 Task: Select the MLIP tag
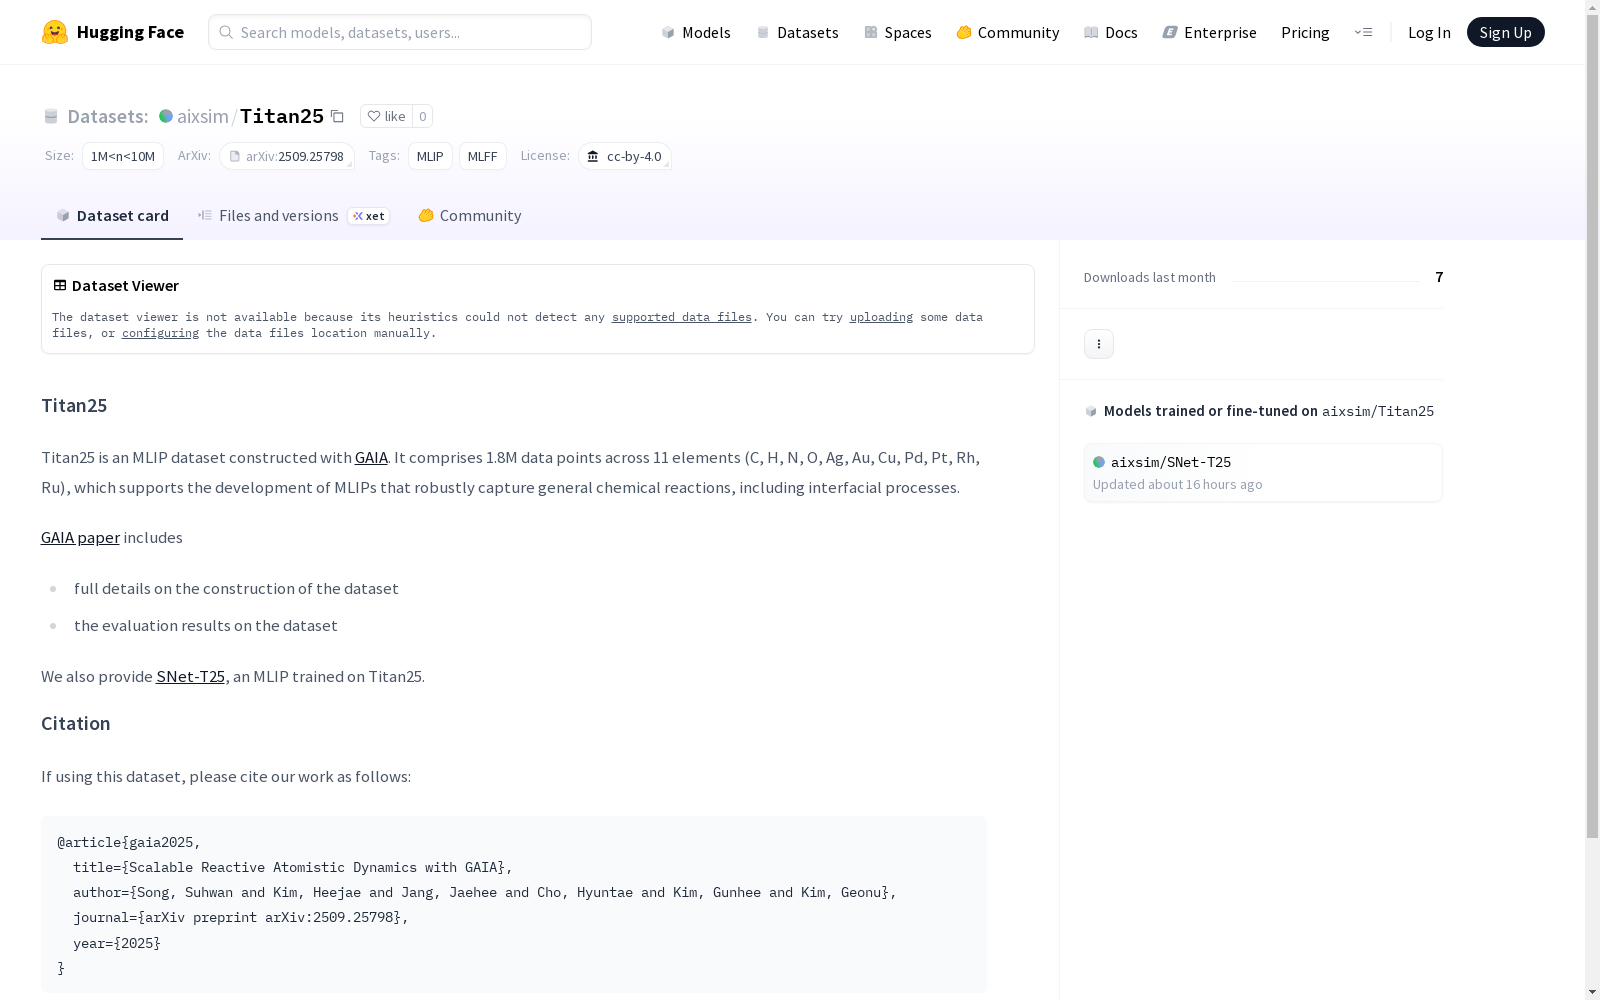(430, 156)
